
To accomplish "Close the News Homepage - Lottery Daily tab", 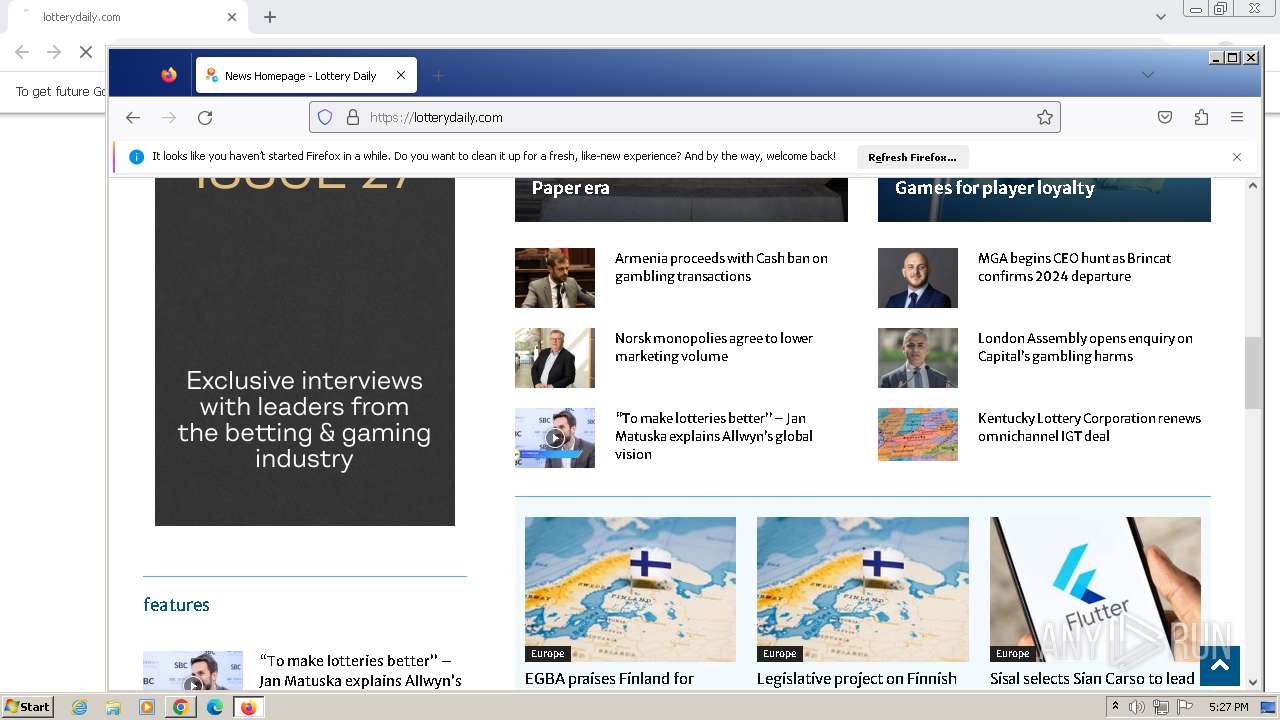I will [401, 75].
